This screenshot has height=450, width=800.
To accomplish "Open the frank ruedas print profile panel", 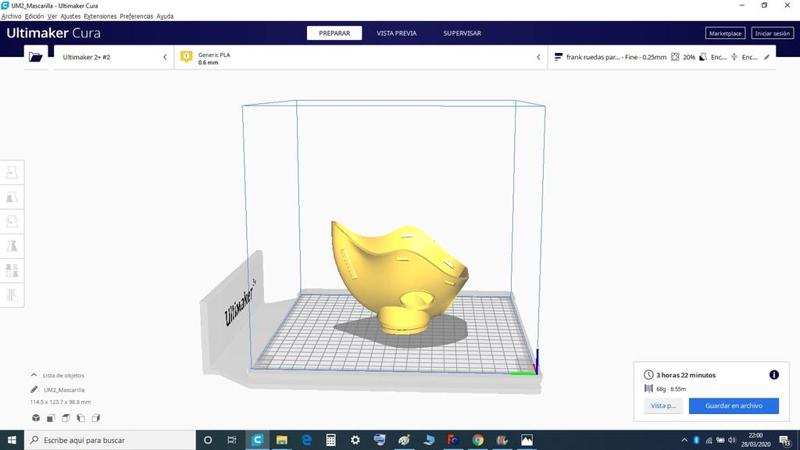I will 662,57.
